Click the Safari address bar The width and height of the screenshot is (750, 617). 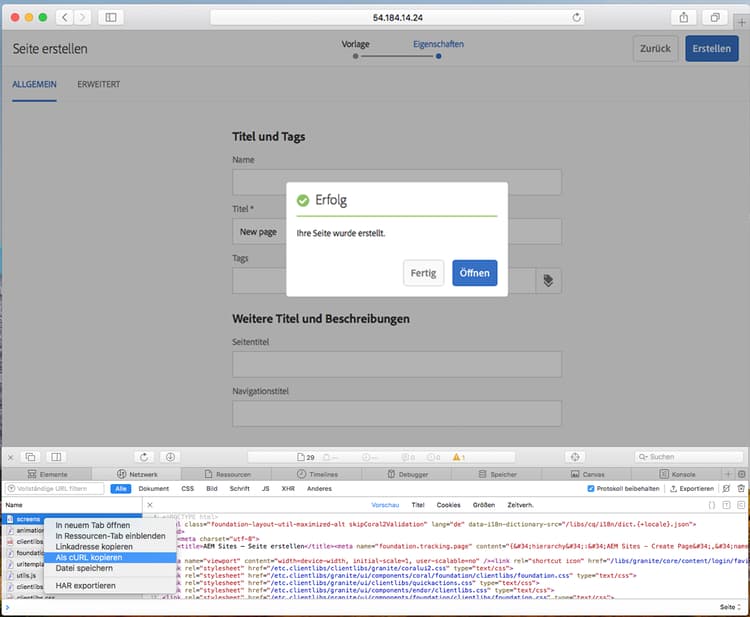(397, 18)
